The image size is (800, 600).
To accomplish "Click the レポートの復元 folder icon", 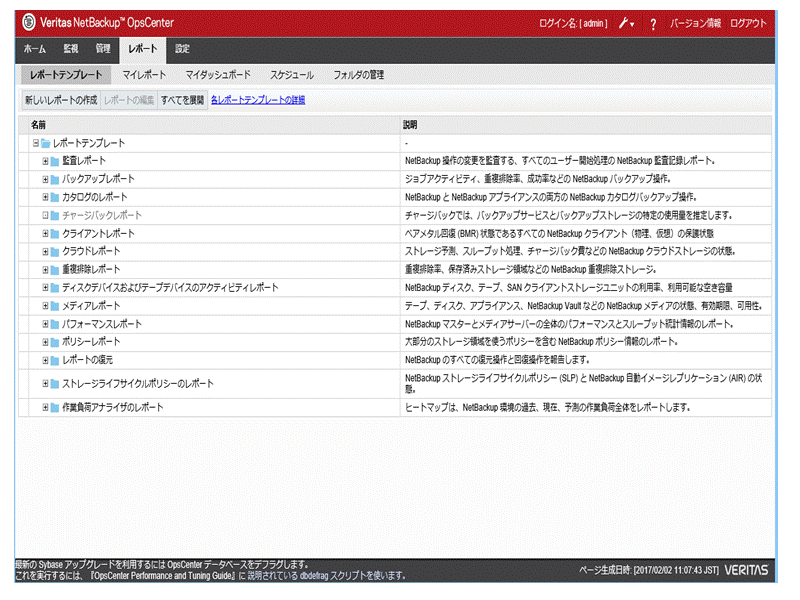I will (x=55, y=361).
